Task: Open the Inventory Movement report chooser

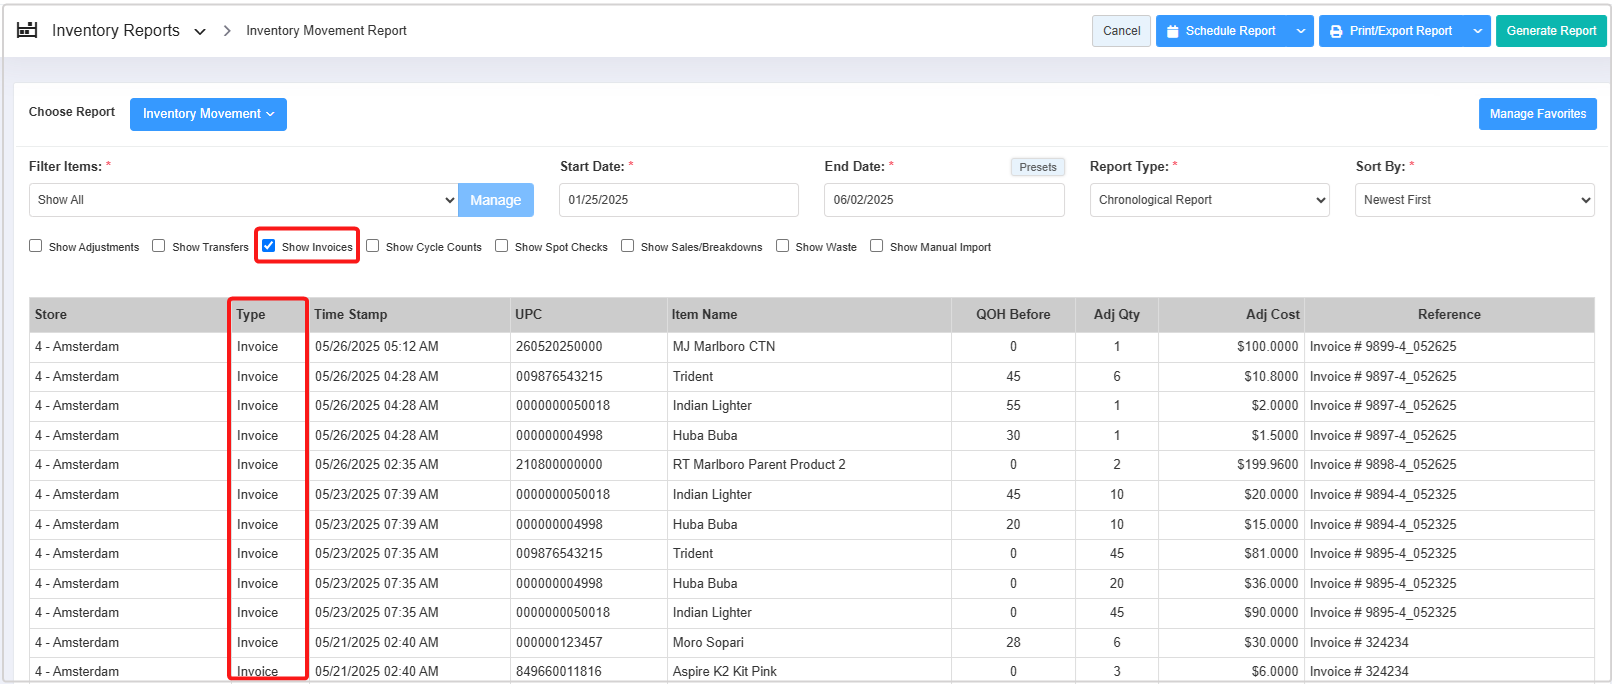Action: coord(208,114)
